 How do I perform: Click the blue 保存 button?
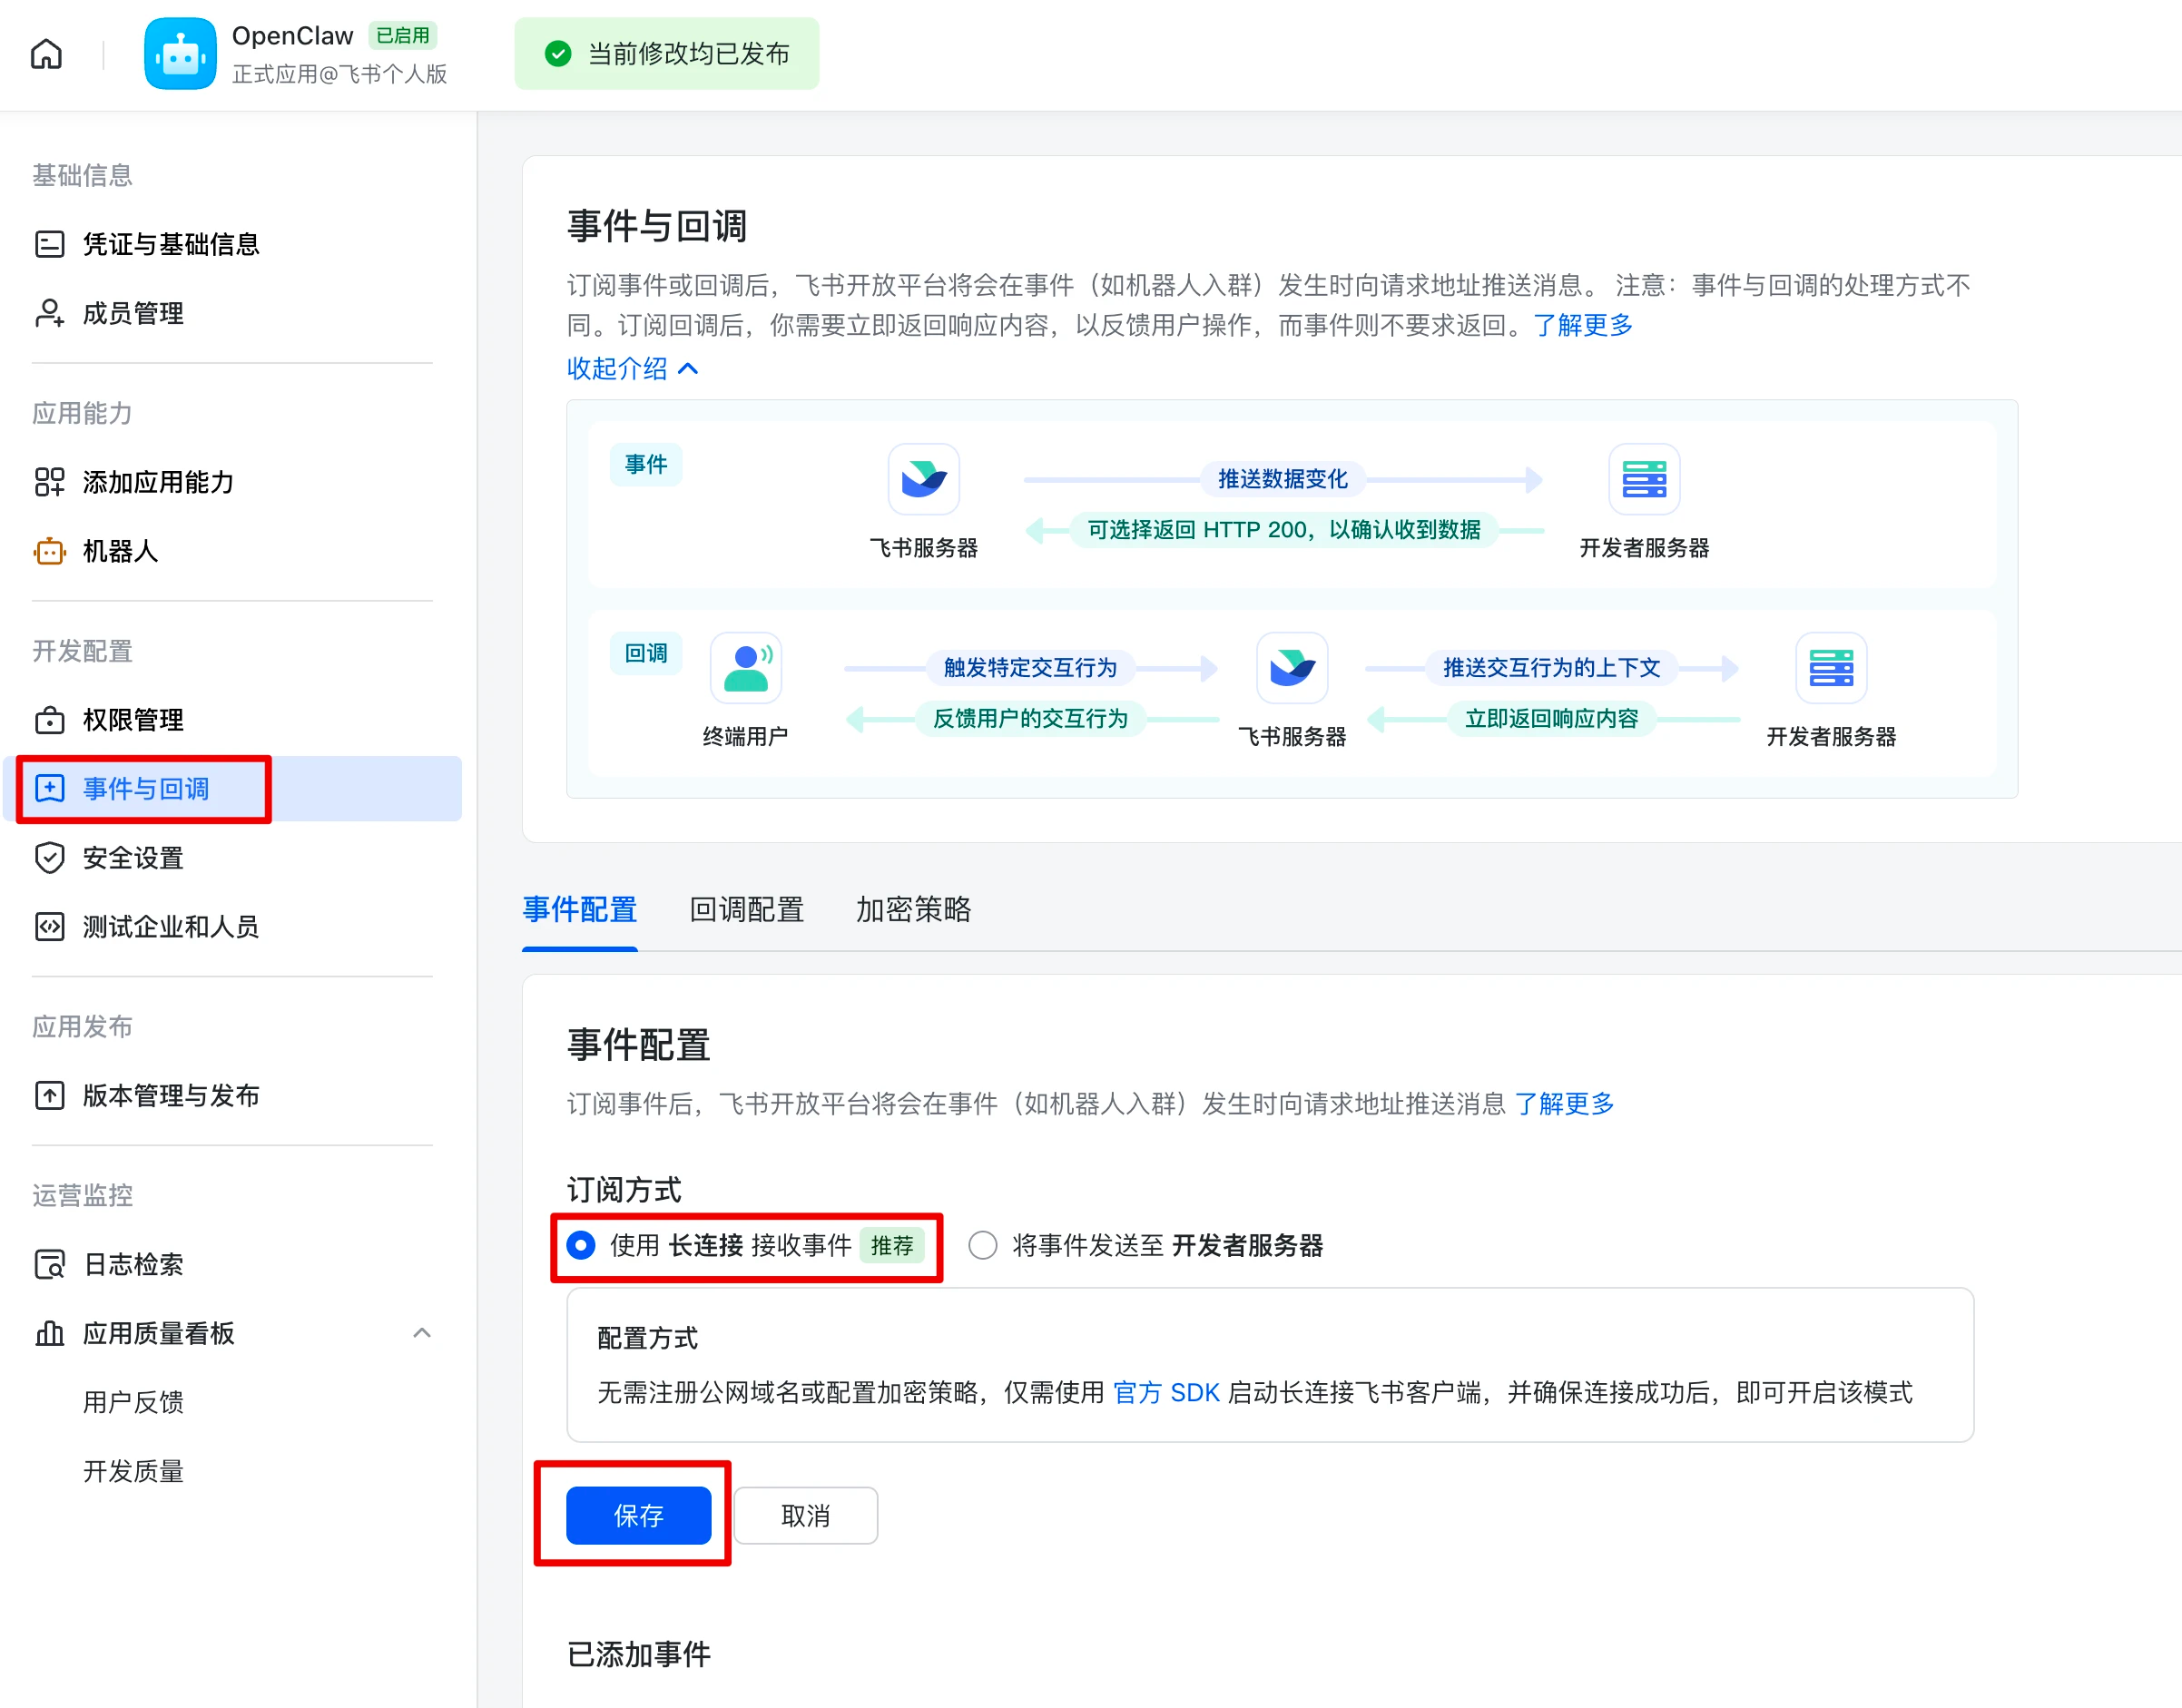coord(638,1515)
